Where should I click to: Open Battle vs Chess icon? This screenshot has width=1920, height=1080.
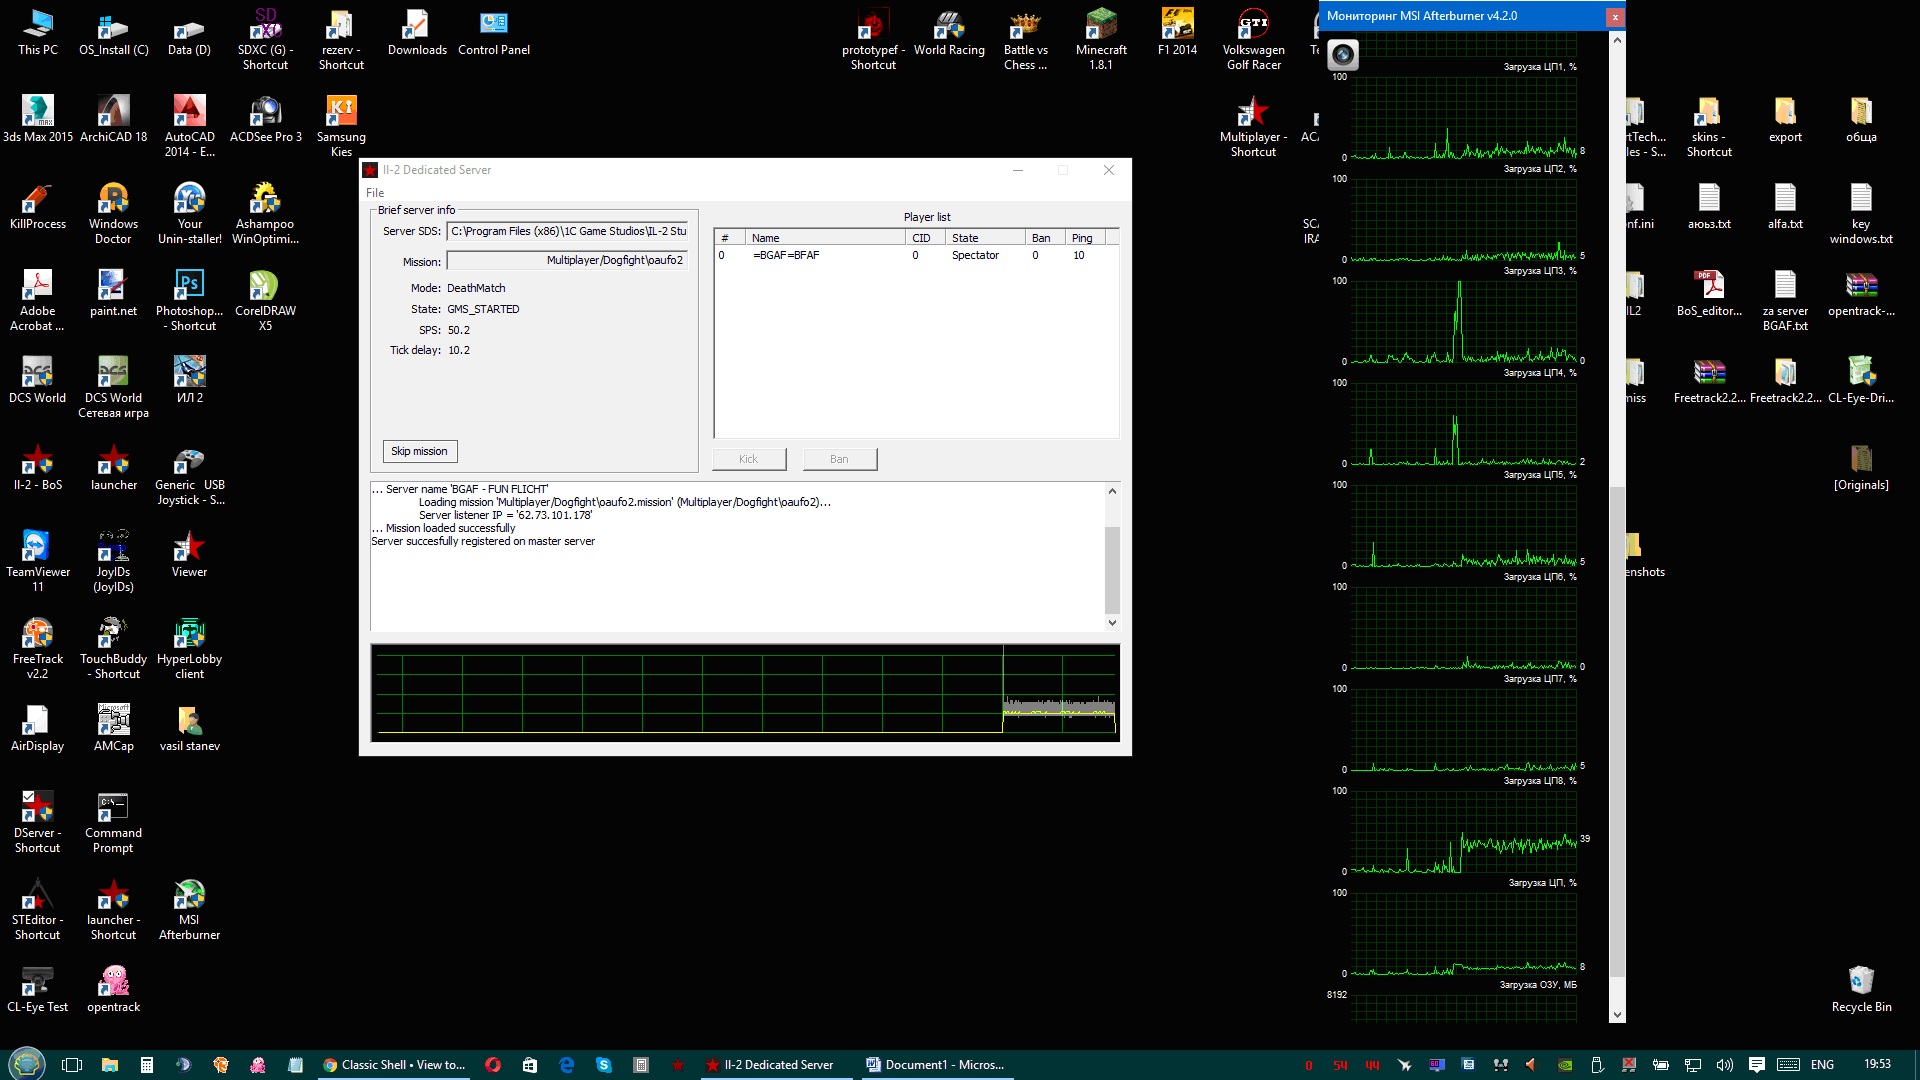click(1025, 40)
